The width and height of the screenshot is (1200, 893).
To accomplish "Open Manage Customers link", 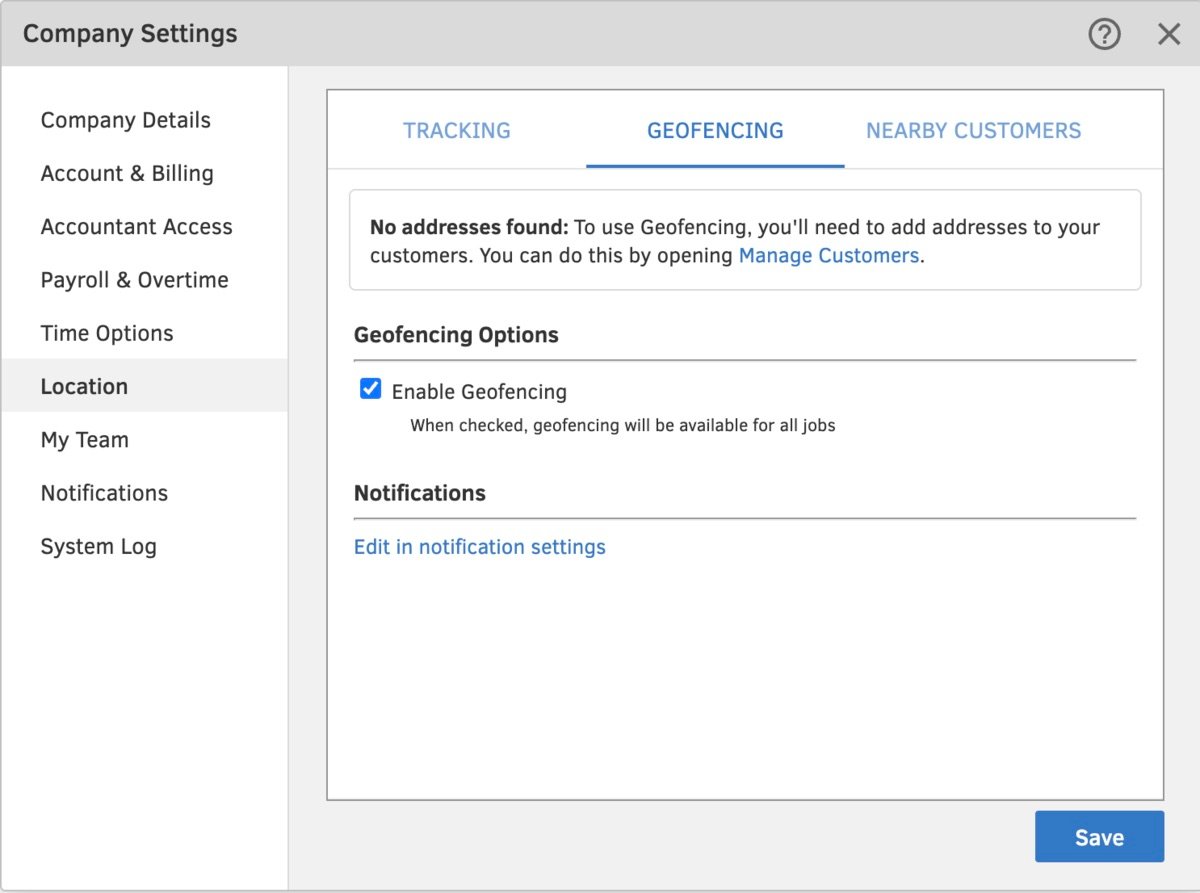I will click(829, 255).
